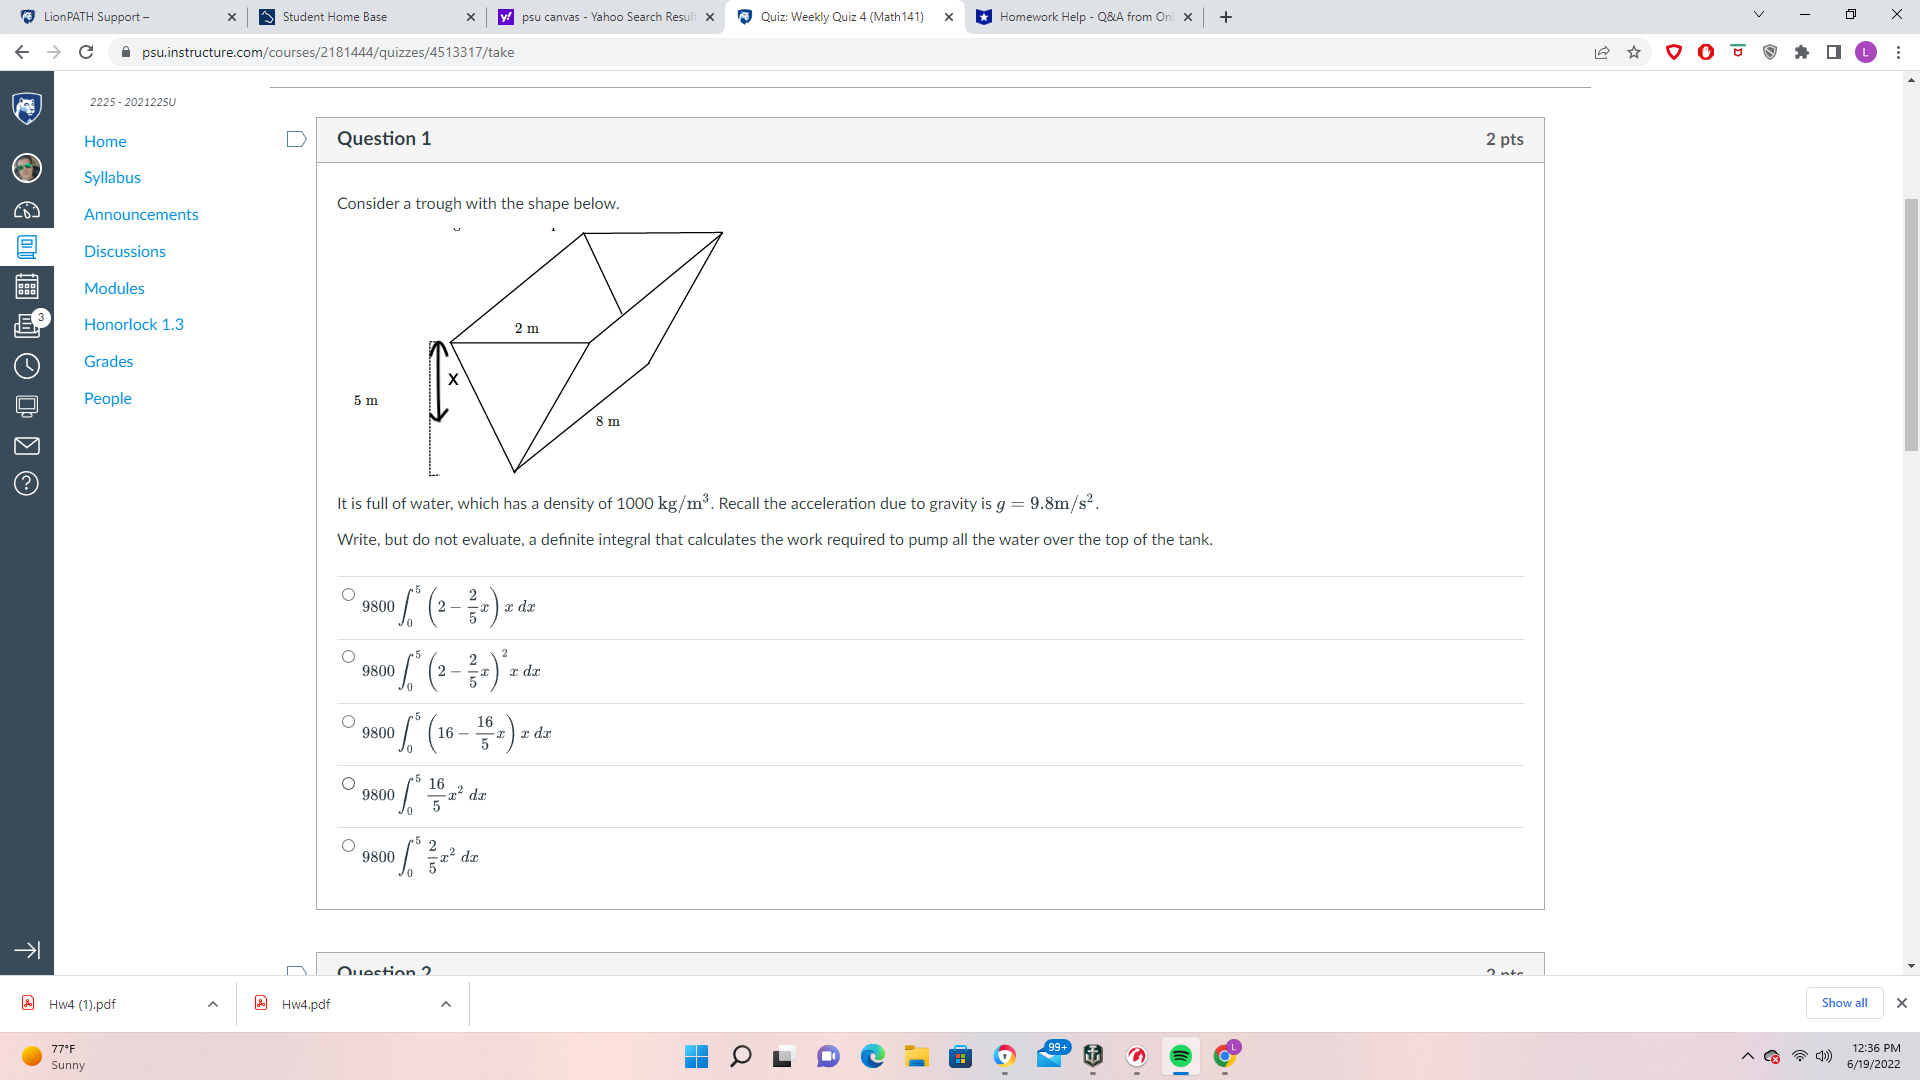The image size is (1920, 1080).
Task: Click Show all in the downloads bar
Action: coord(1844,1003)
